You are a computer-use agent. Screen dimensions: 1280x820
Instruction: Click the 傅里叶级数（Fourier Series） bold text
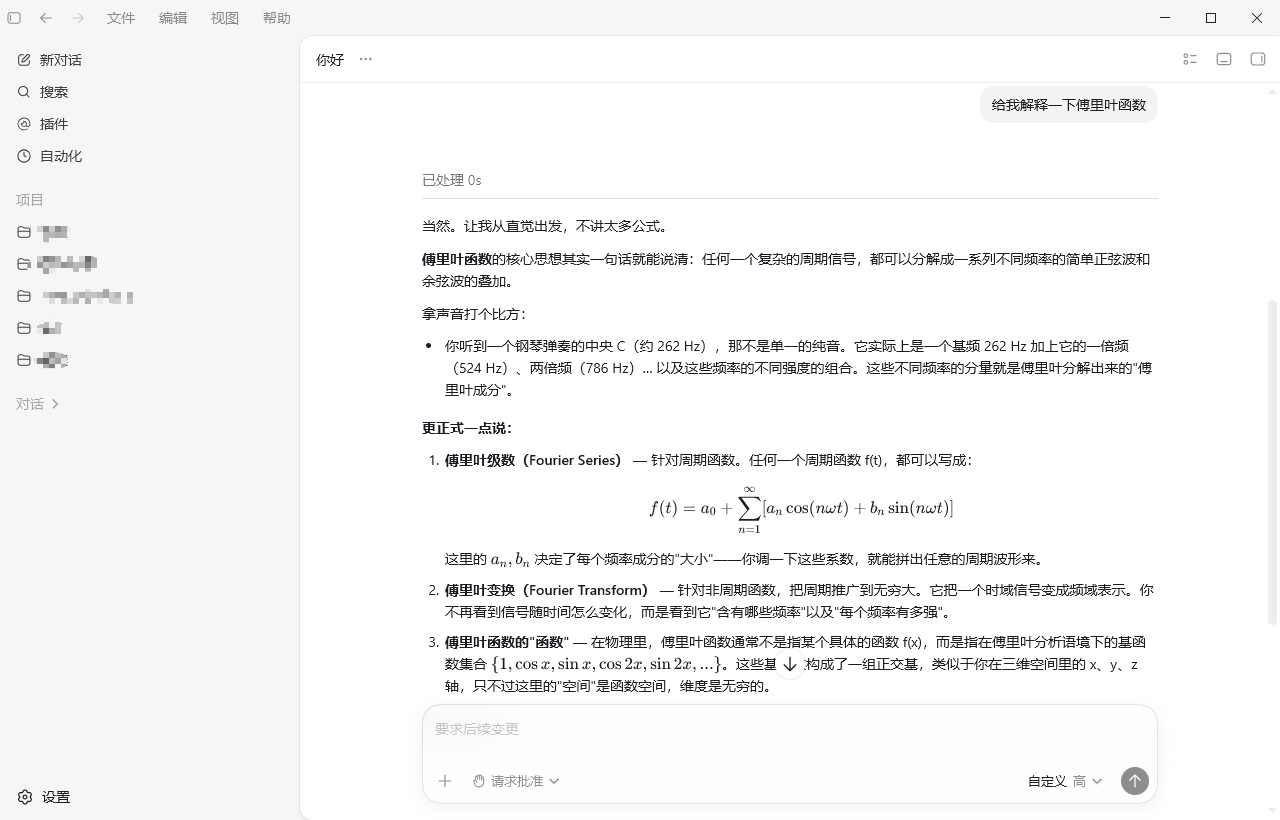click(x=533, y=460)
